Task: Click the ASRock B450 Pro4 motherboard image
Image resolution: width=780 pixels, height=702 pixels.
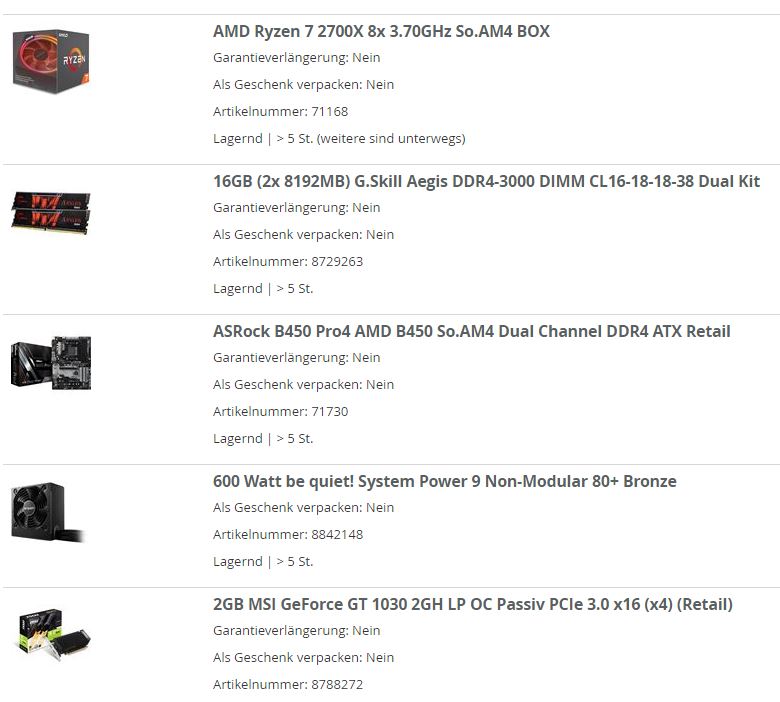Action: (51, 363)
